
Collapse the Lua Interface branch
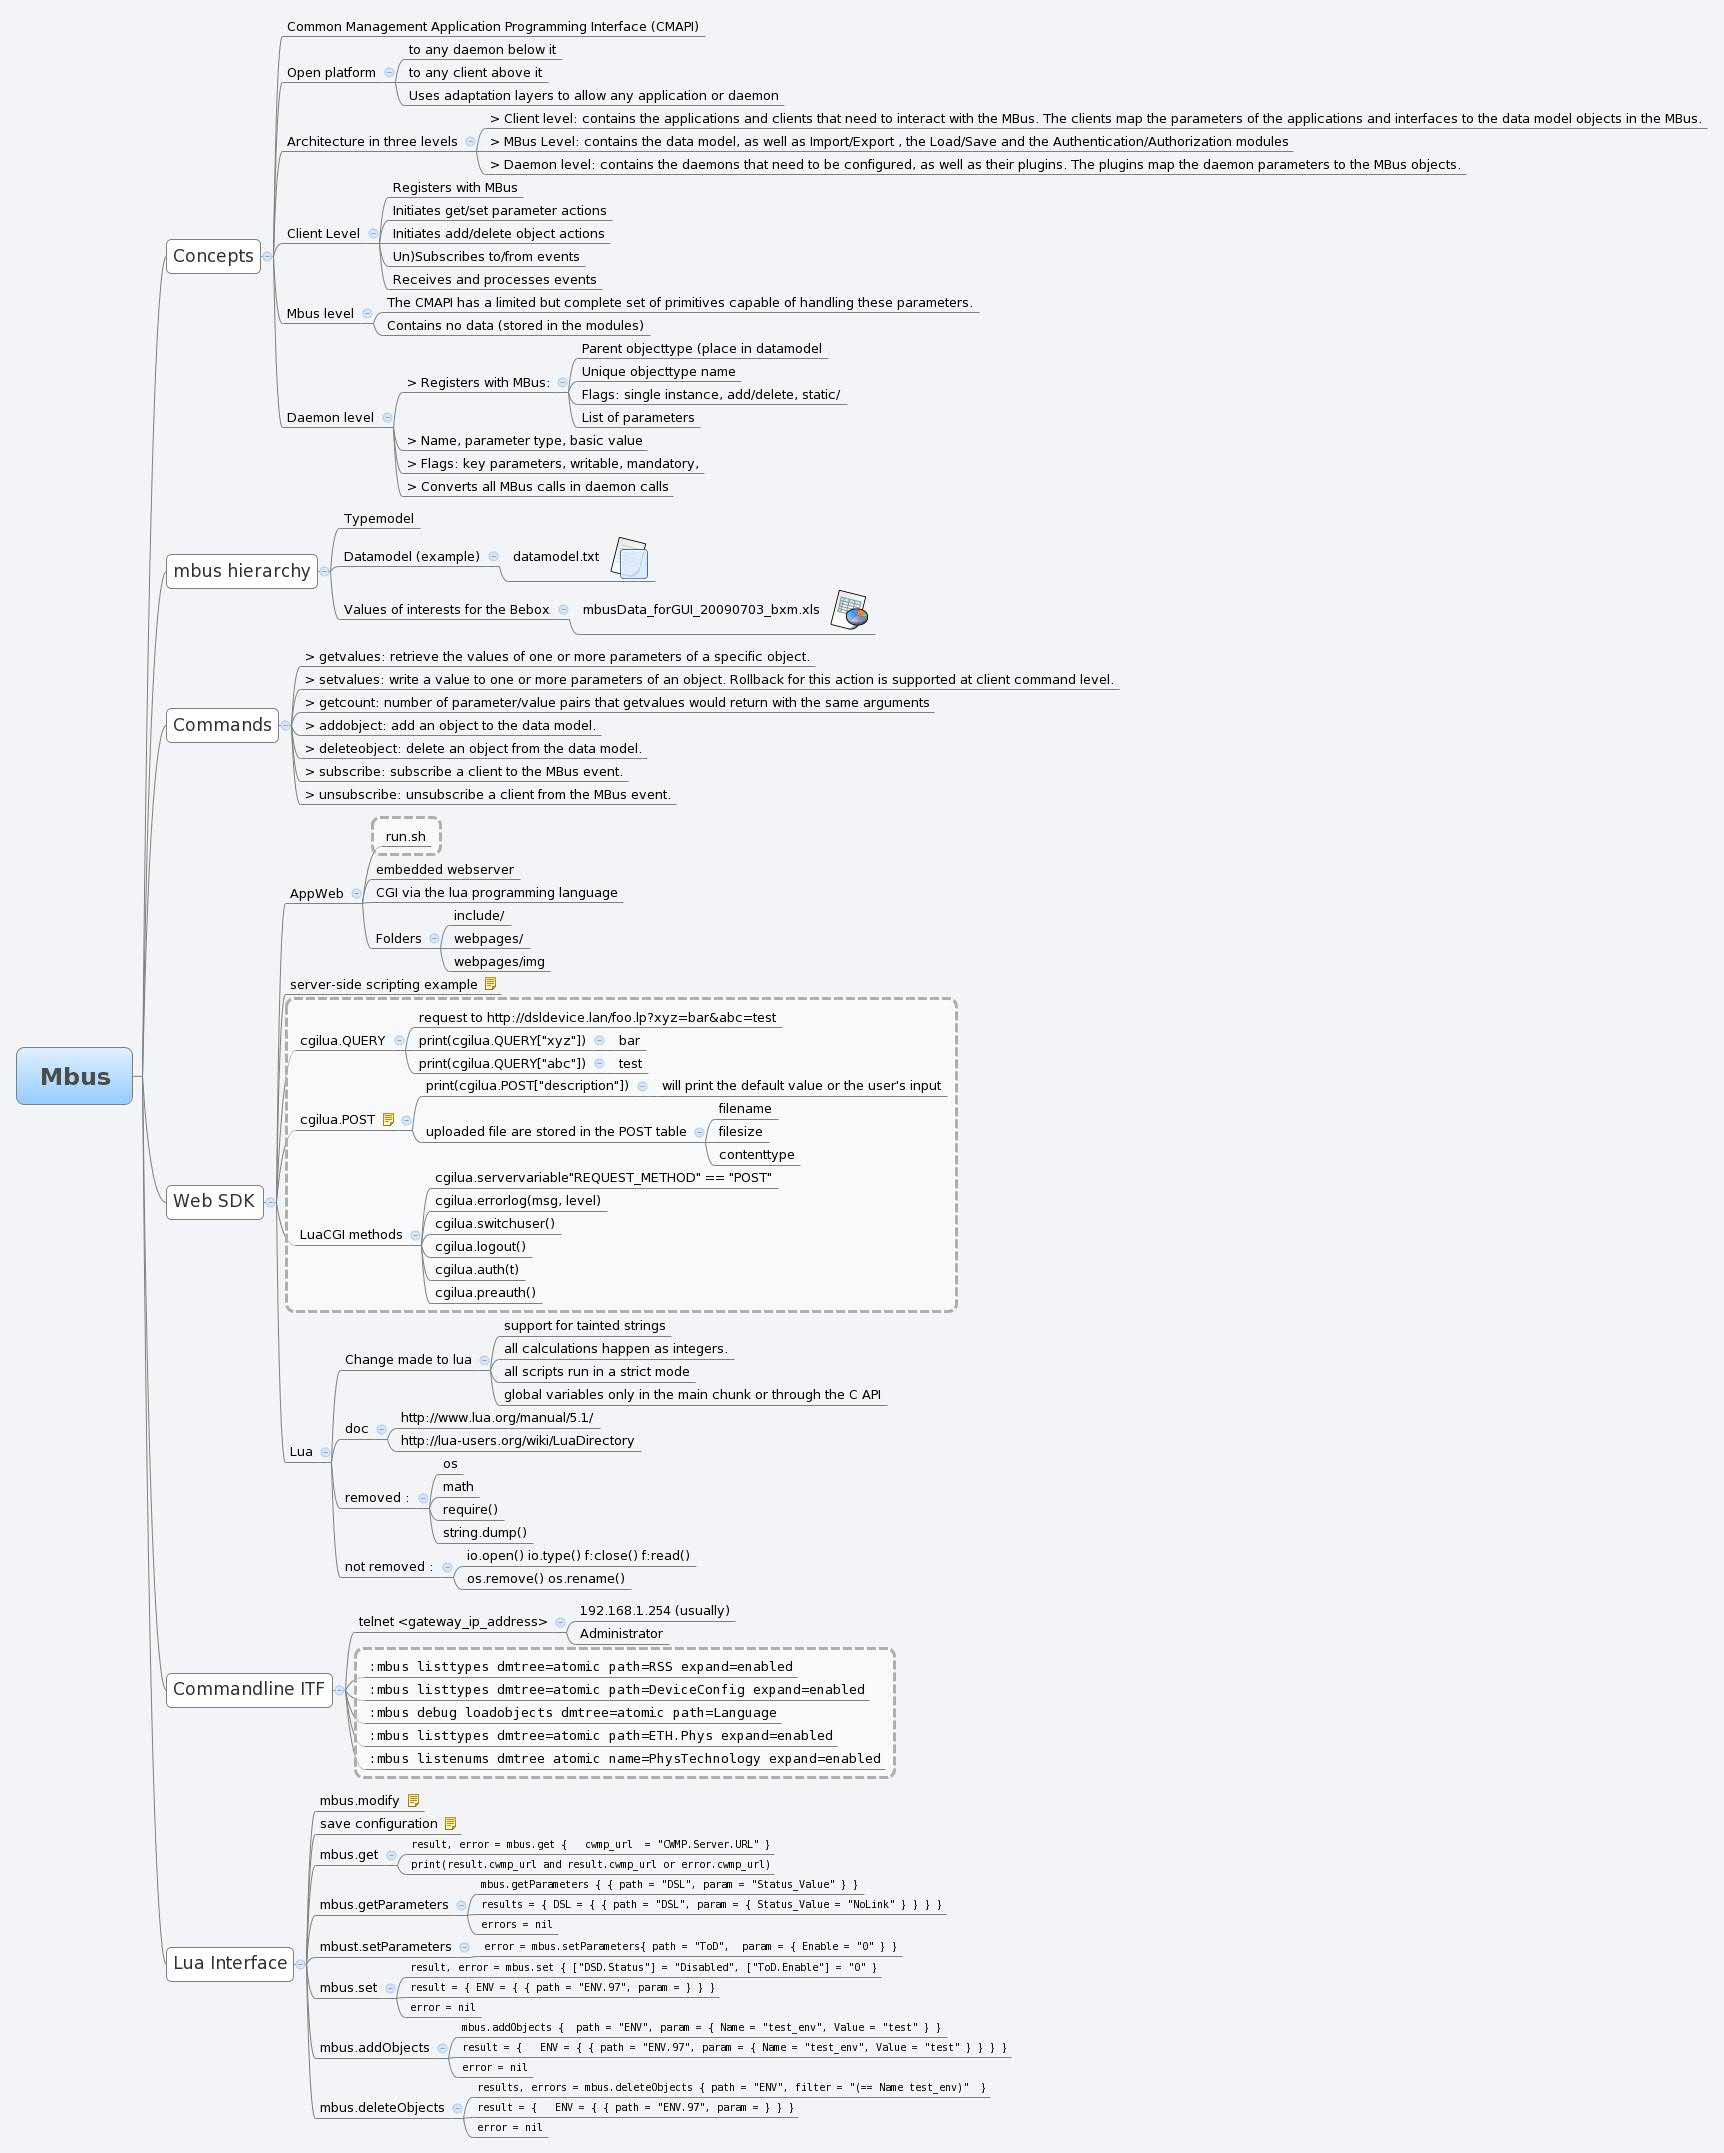[x=298, y=1963]
